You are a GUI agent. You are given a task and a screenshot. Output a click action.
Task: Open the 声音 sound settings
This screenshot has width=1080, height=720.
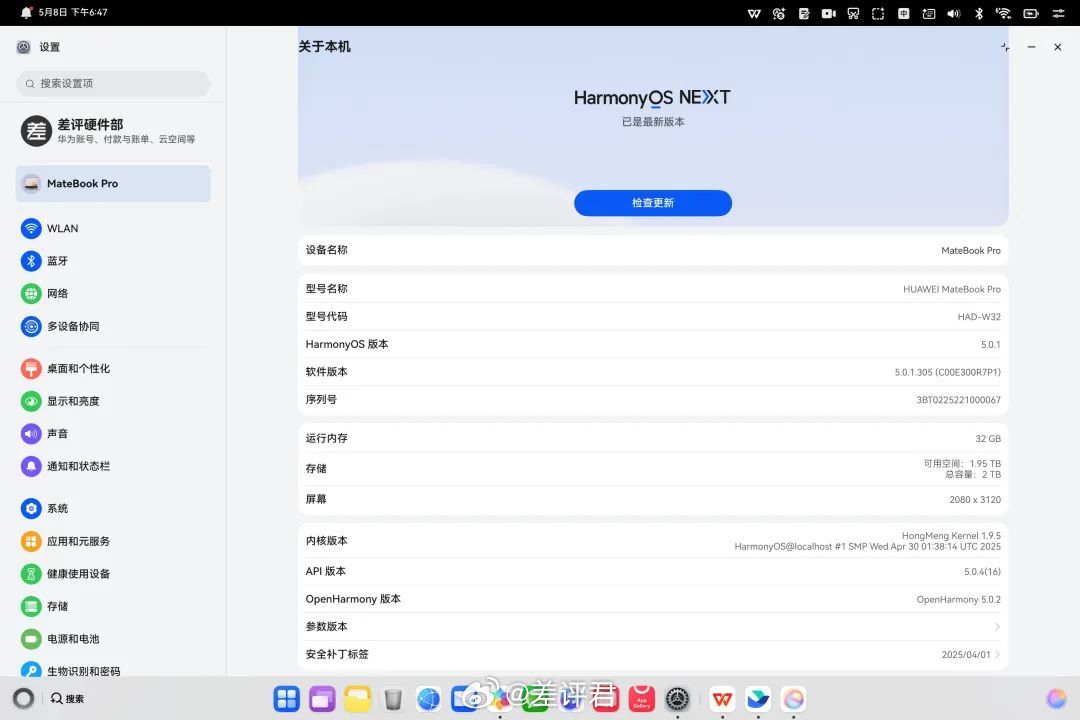point(114,433)
